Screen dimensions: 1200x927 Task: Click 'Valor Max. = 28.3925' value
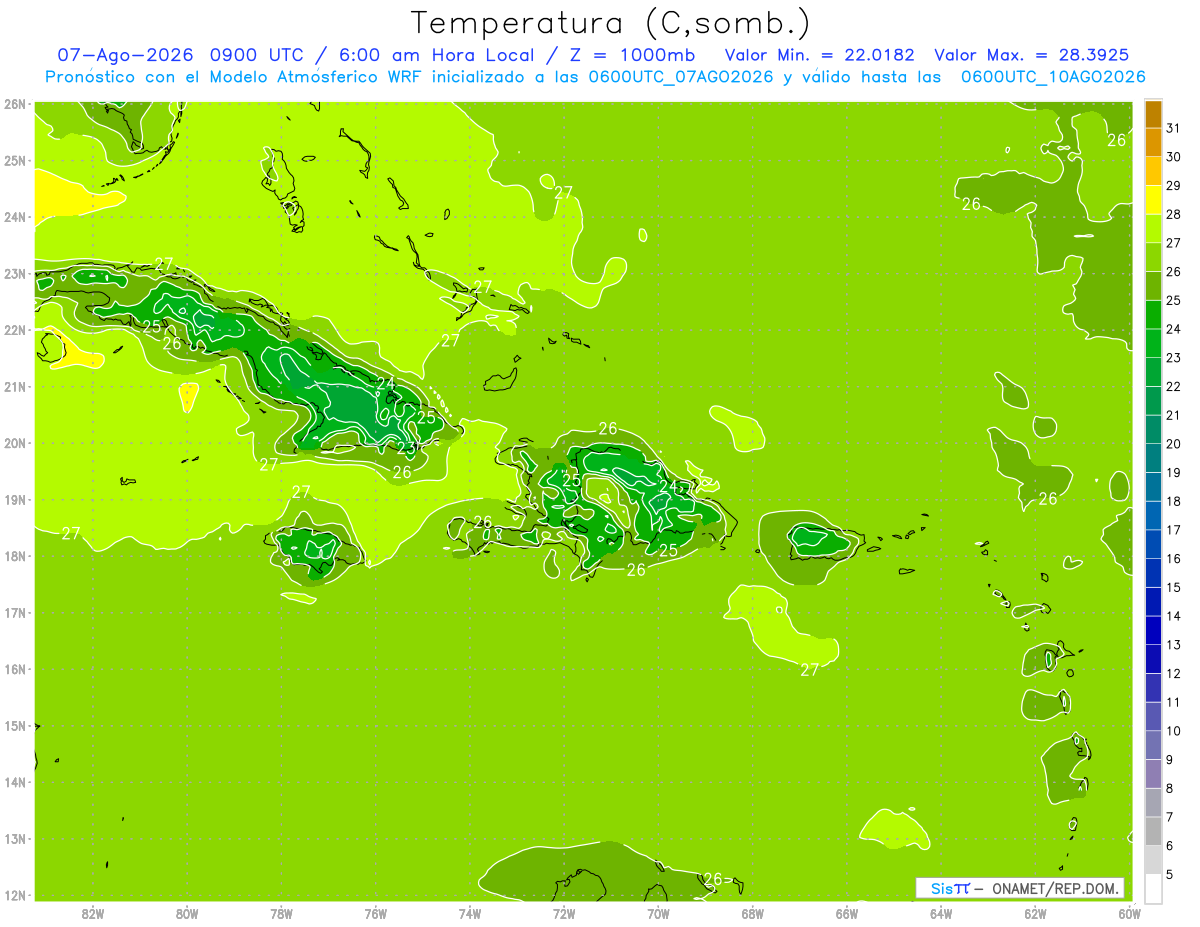[x=1032, y=55]
